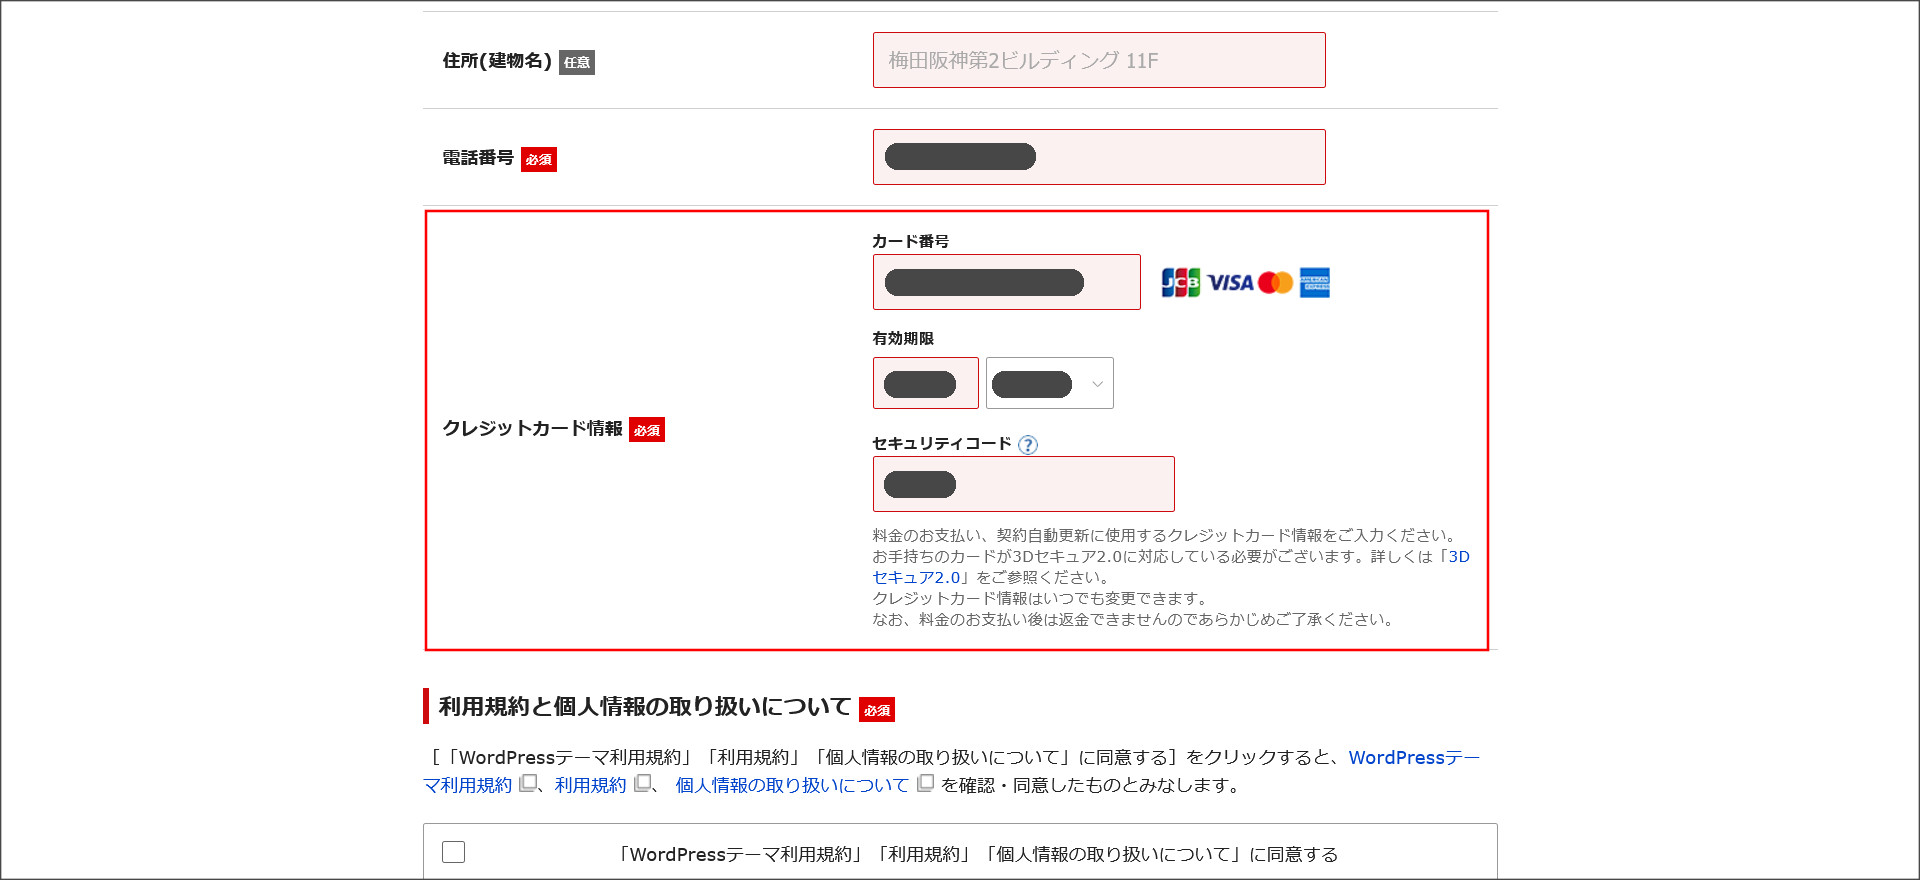Open the 個人情報の取り扱いについて link
The image size is (1920, 880).
[x=791, y=786]
